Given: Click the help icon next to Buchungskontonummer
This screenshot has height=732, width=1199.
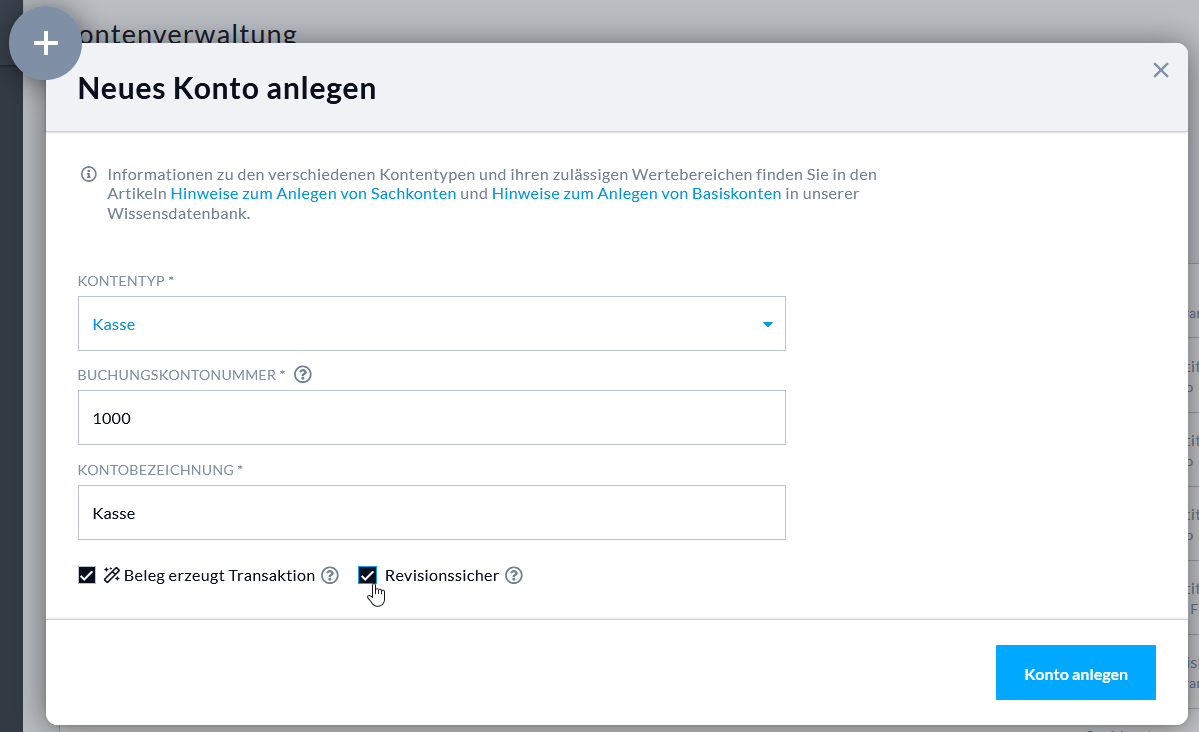Looking at the screenshot, I should click(303, 375).
